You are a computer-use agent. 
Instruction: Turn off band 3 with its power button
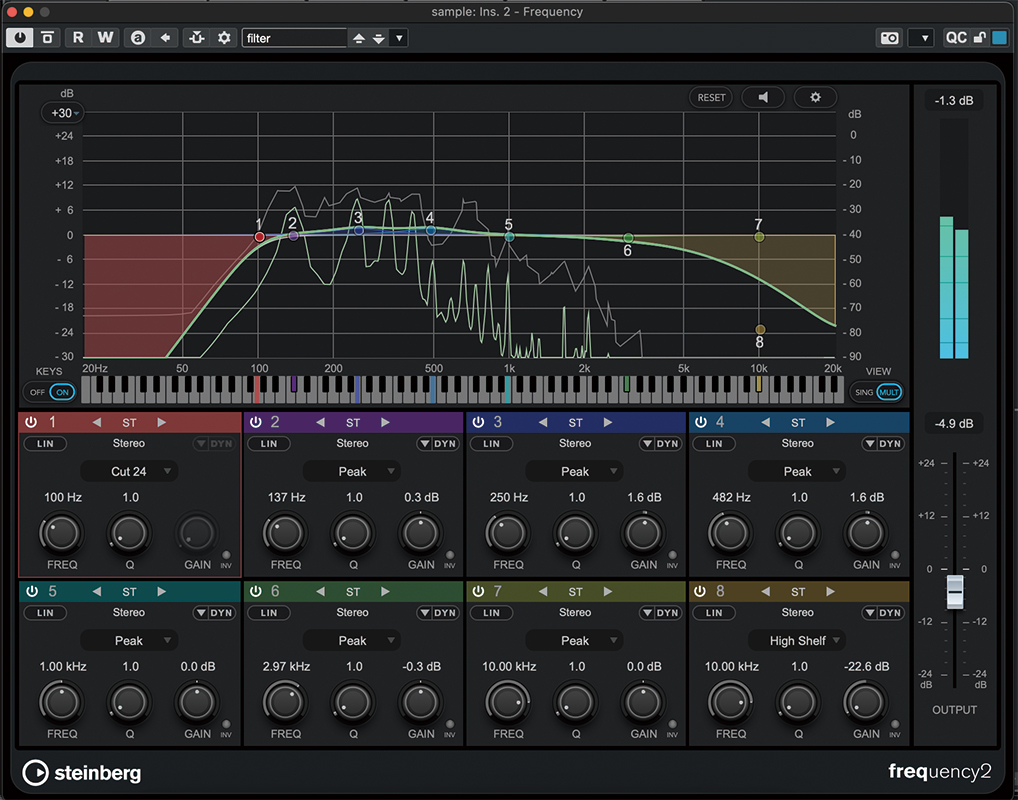click(478, 422)
